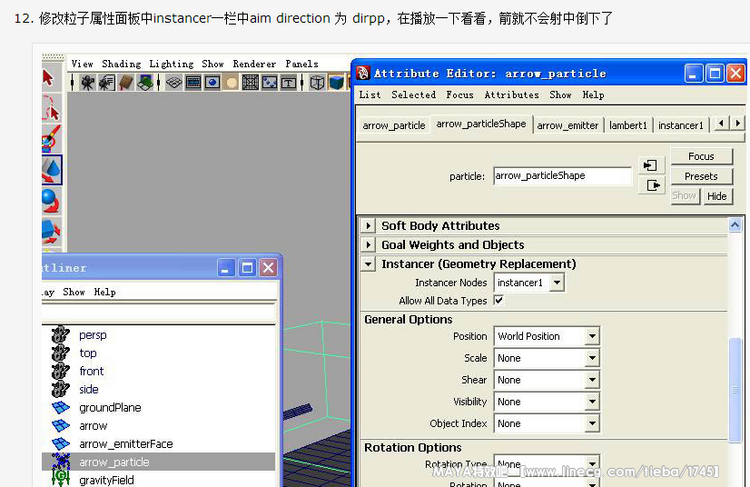750x487 pixels.
Task: Click the Focus button
Action: tap(701, 156)
